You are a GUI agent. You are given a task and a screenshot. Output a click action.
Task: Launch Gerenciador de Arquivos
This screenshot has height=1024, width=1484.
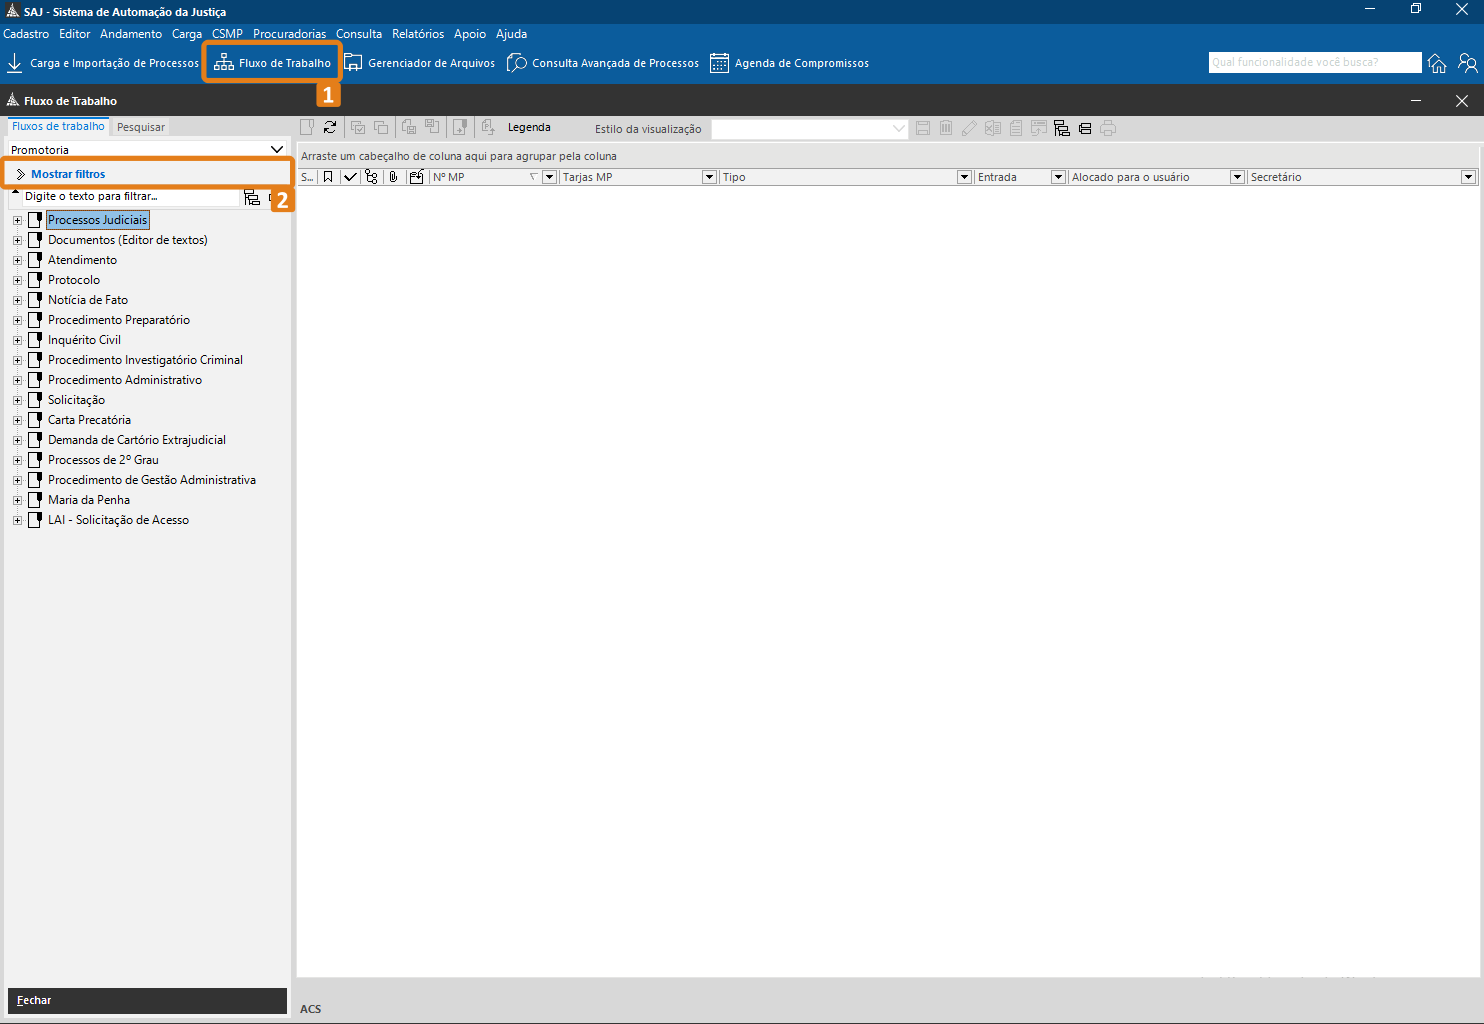(419, 63)
